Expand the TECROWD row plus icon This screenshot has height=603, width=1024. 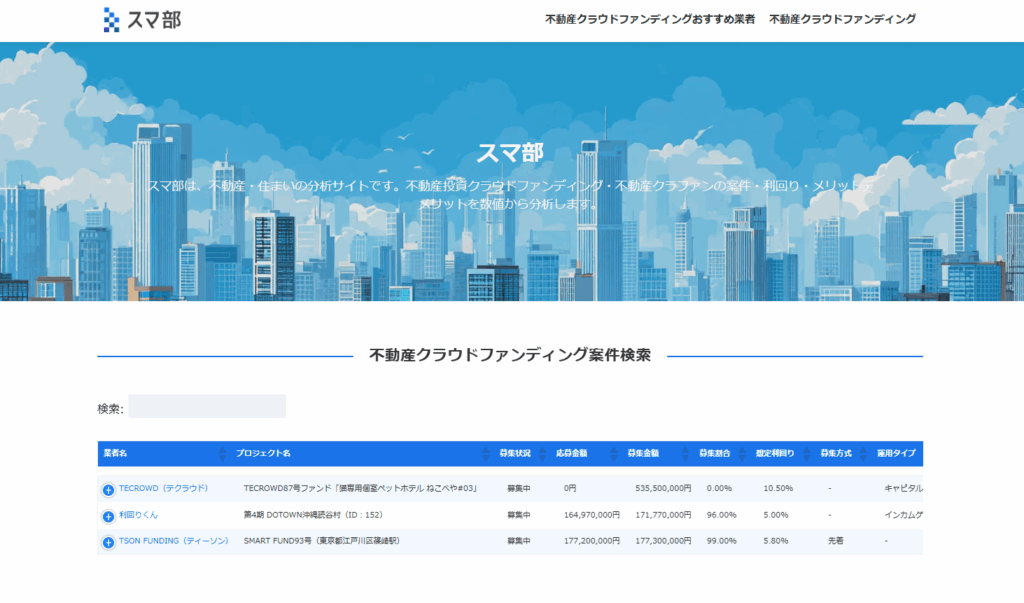(108, 490)
